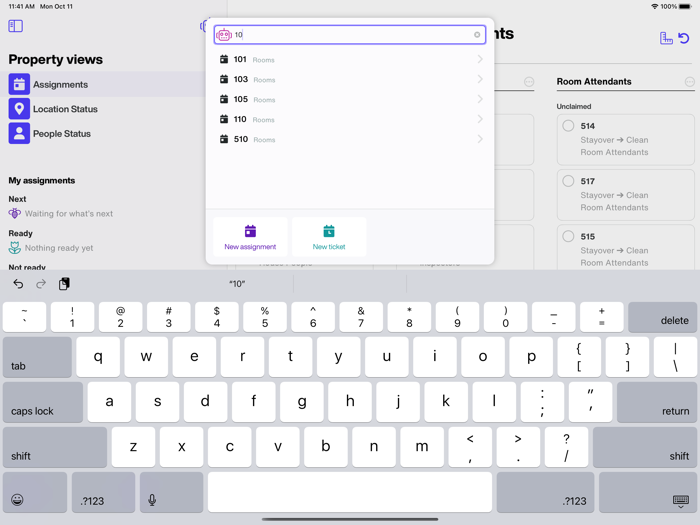Open the Location Status pin icon
The width and height of the screenshot is (700, 525).
coord(19,109)
